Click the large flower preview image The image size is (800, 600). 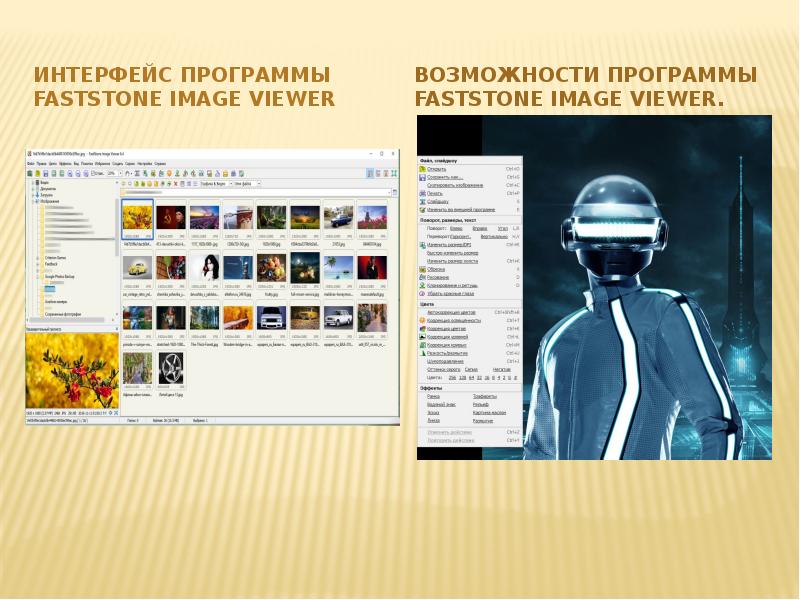click(72, 371)
